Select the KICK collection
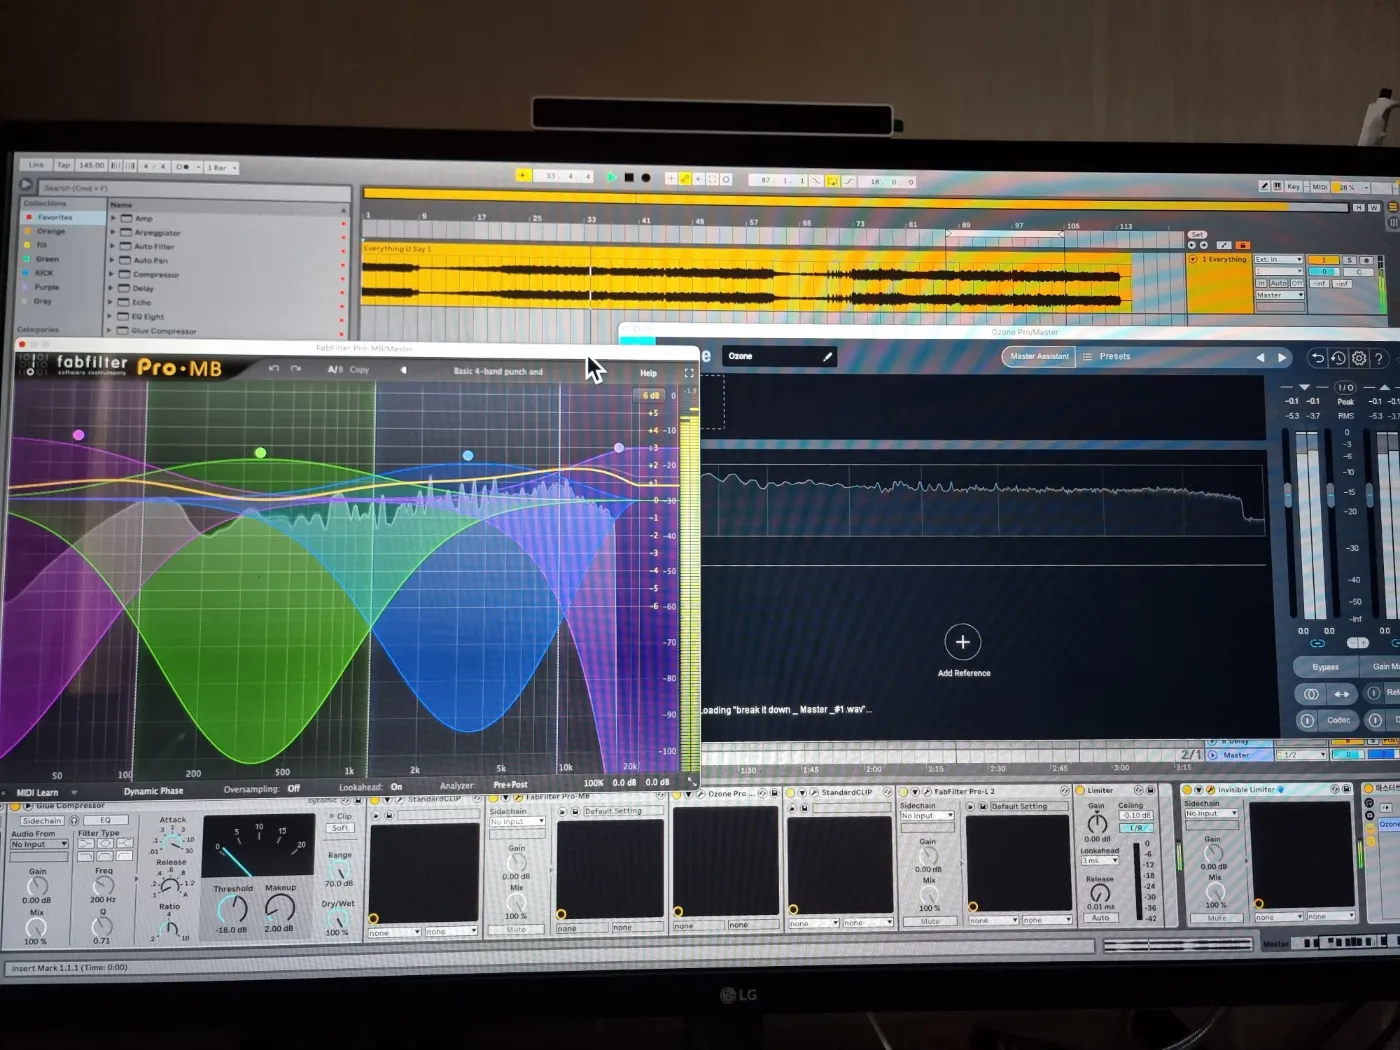Screen dimensions: 1400x1050 [x=45, y=272]
